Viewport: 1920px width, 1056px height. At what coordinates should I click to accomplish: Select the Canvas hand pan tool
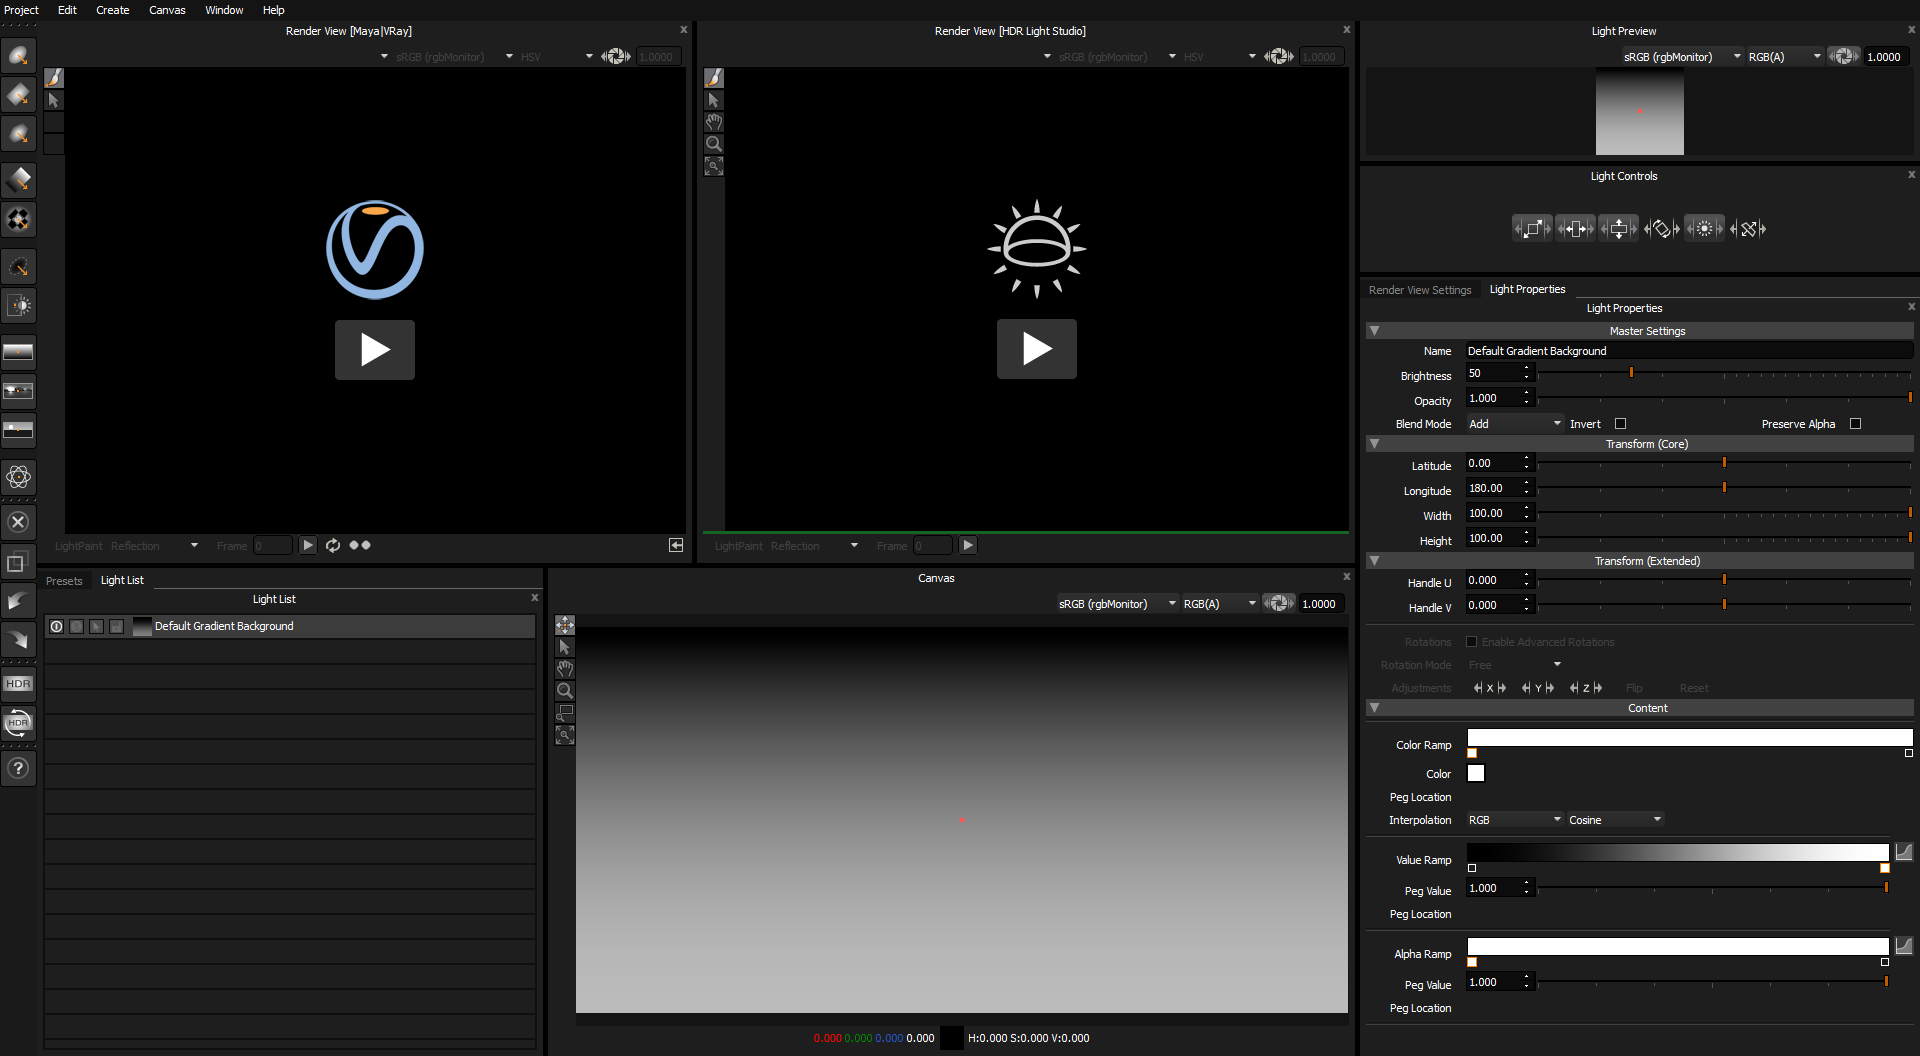point(565,669)
